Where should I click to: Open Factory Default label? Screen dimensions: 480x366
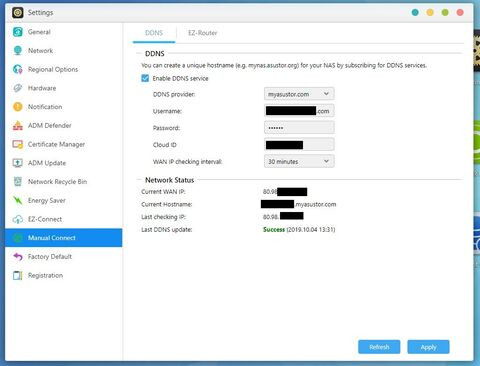[50, 257]
